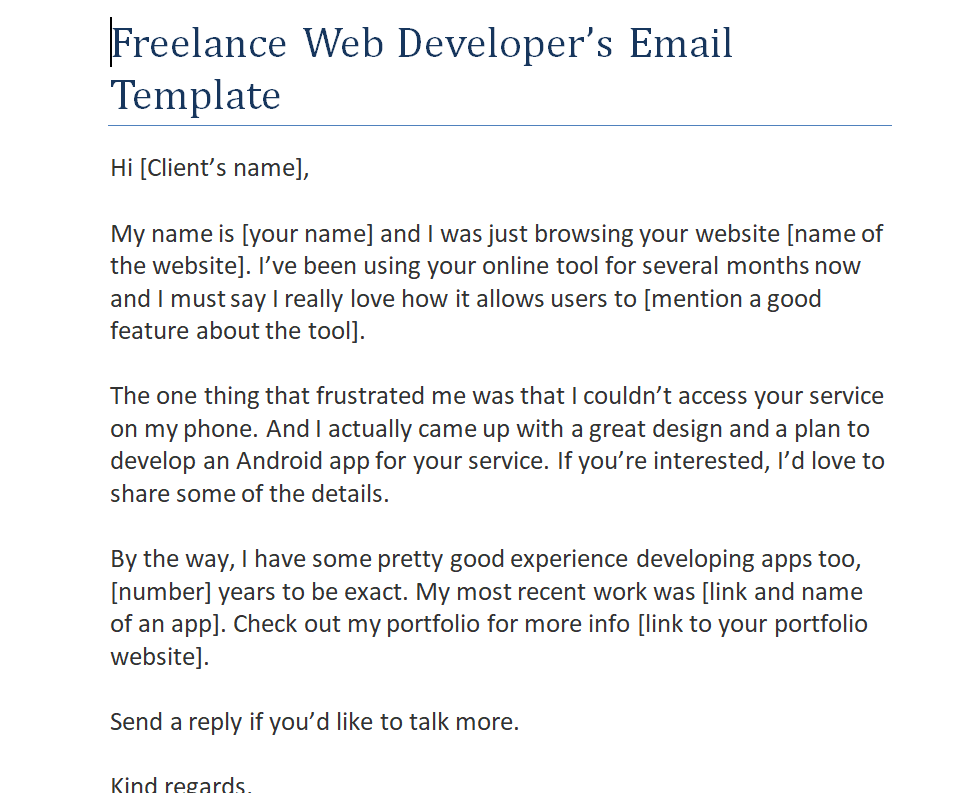Click 'feature about the tool].' line

(x=238, y=331)
